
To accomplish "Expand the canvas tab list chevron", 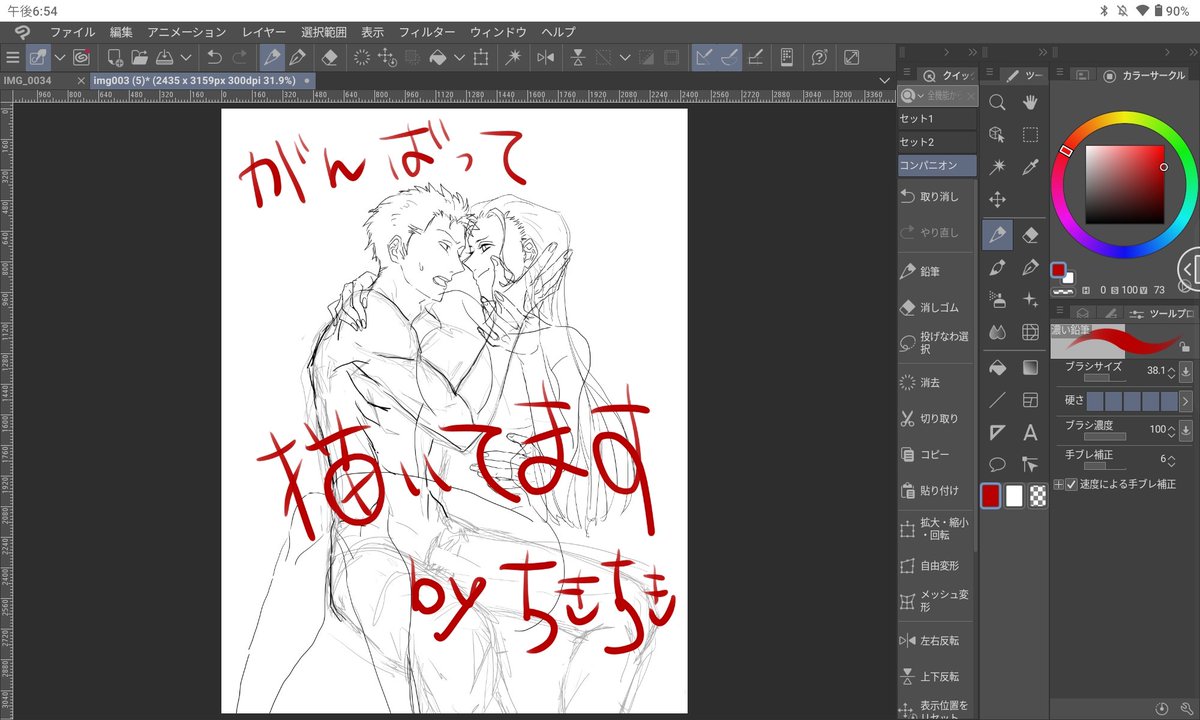I will pyautogui.click(x=884, y=80).
